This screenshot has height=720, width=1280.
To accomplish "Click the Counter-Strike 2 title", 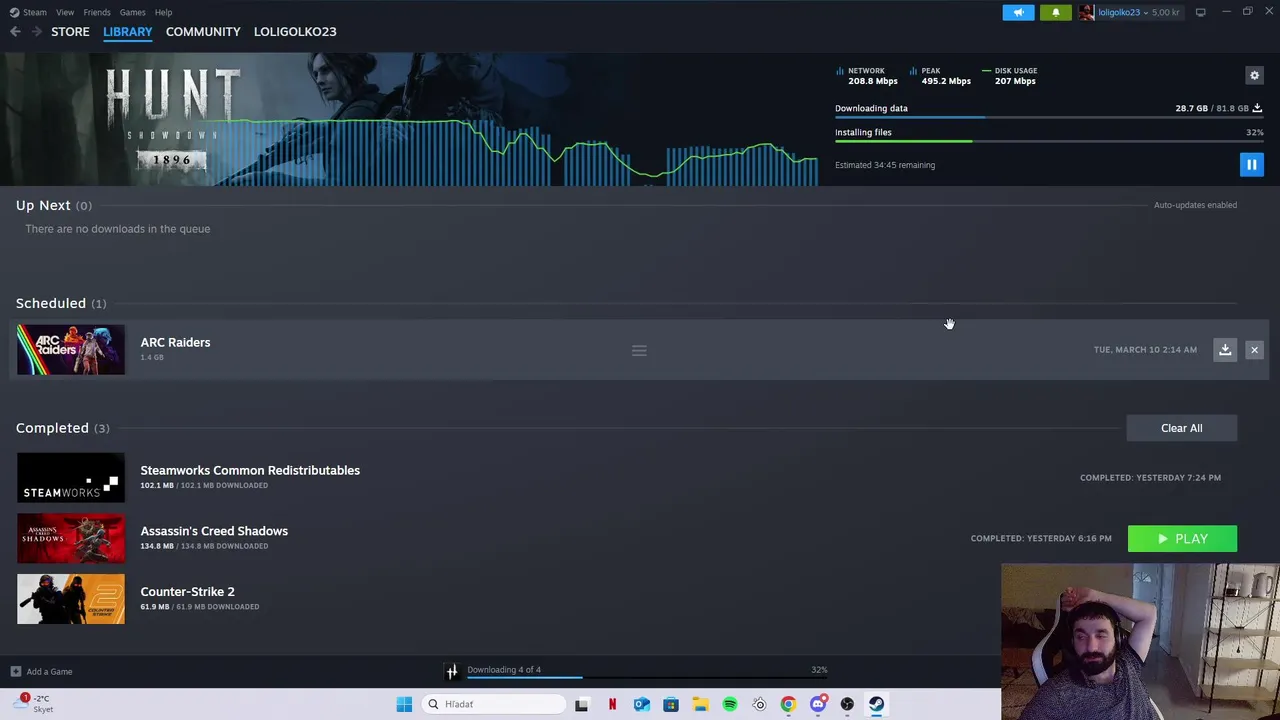I will click(187, 592).
